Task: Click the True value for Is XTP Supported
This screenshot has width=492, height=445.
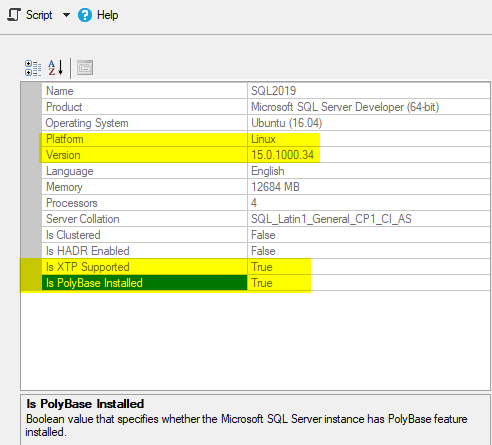Action: click(x=262, y=267)
